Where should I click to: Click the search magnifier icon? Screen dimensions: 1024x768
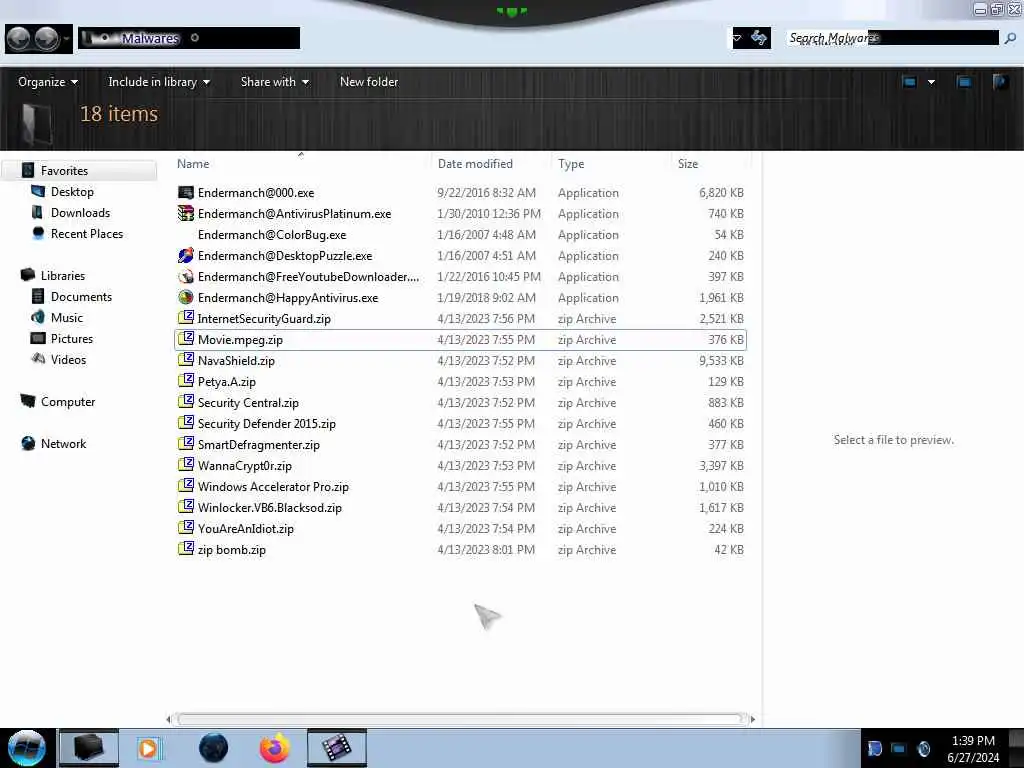[x=1010, y=38]
